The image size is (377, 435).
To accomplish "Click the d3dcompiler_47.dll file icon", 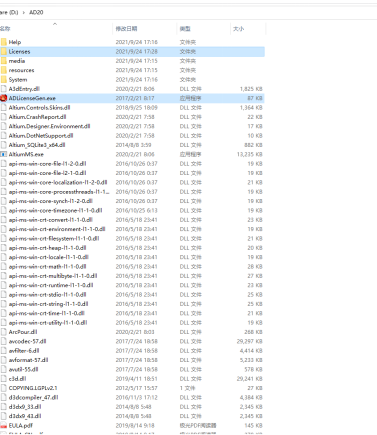I will pos(4,397).
